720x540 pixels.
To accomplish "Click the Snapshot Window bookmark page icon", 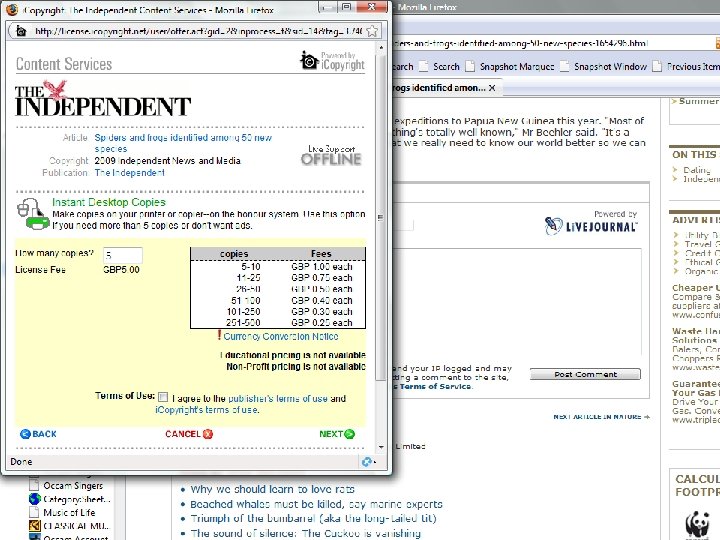I will coord(564,67).
